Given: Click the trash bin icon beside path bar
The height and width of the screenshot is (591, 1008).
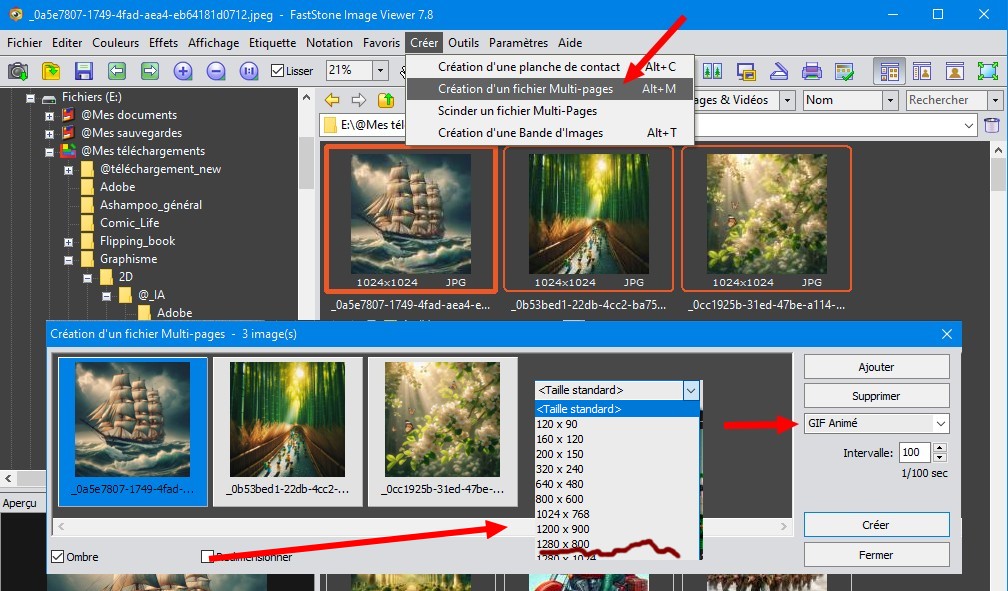Looking at the screenshot, I should point(992,125).
